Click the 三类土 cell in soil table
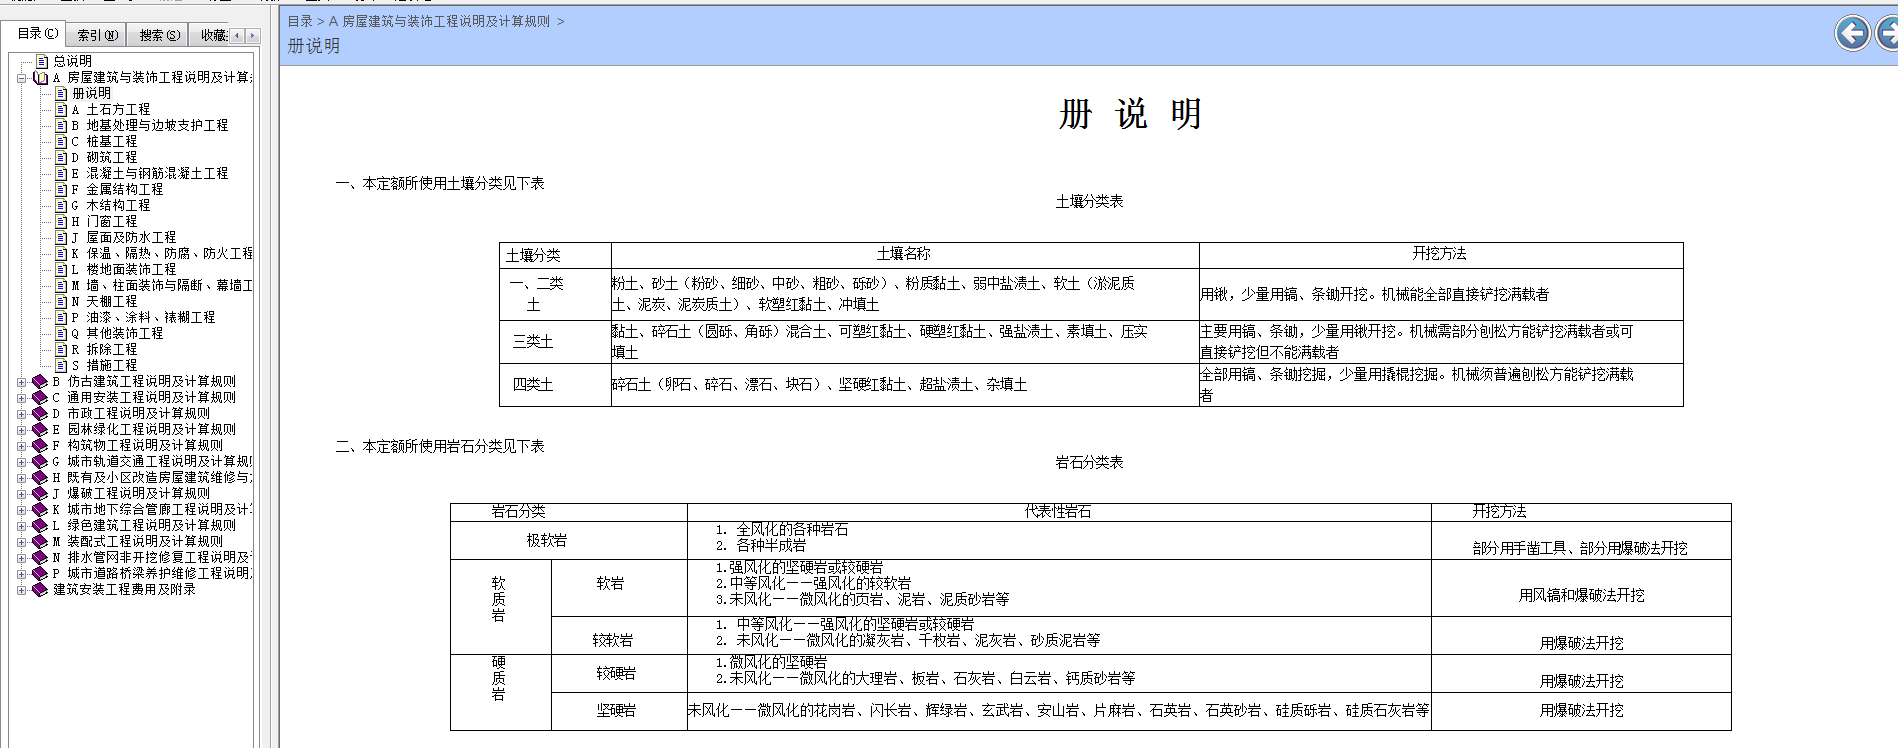Viewport: 1898px width, 748px height. pyautogui.click(x=555, y=342)
